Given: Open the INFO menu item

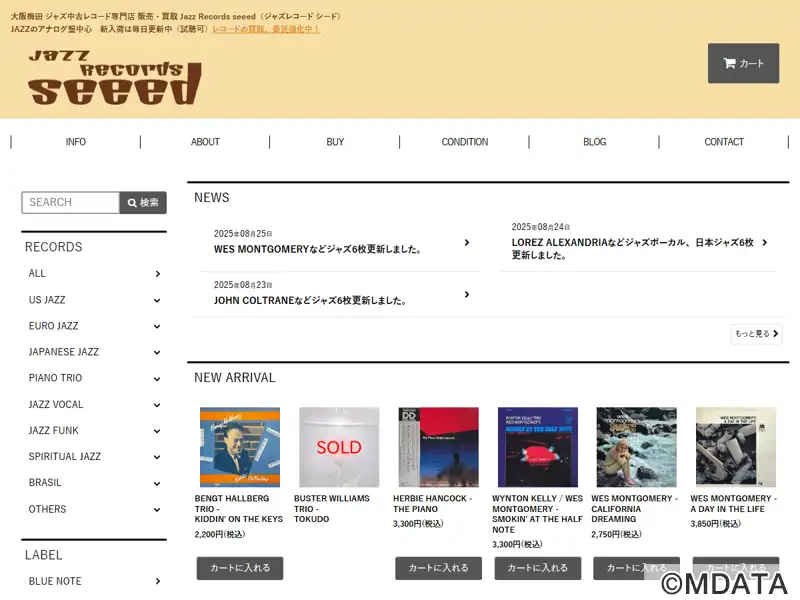Looking at the screenshot, I should pos(76,142).
